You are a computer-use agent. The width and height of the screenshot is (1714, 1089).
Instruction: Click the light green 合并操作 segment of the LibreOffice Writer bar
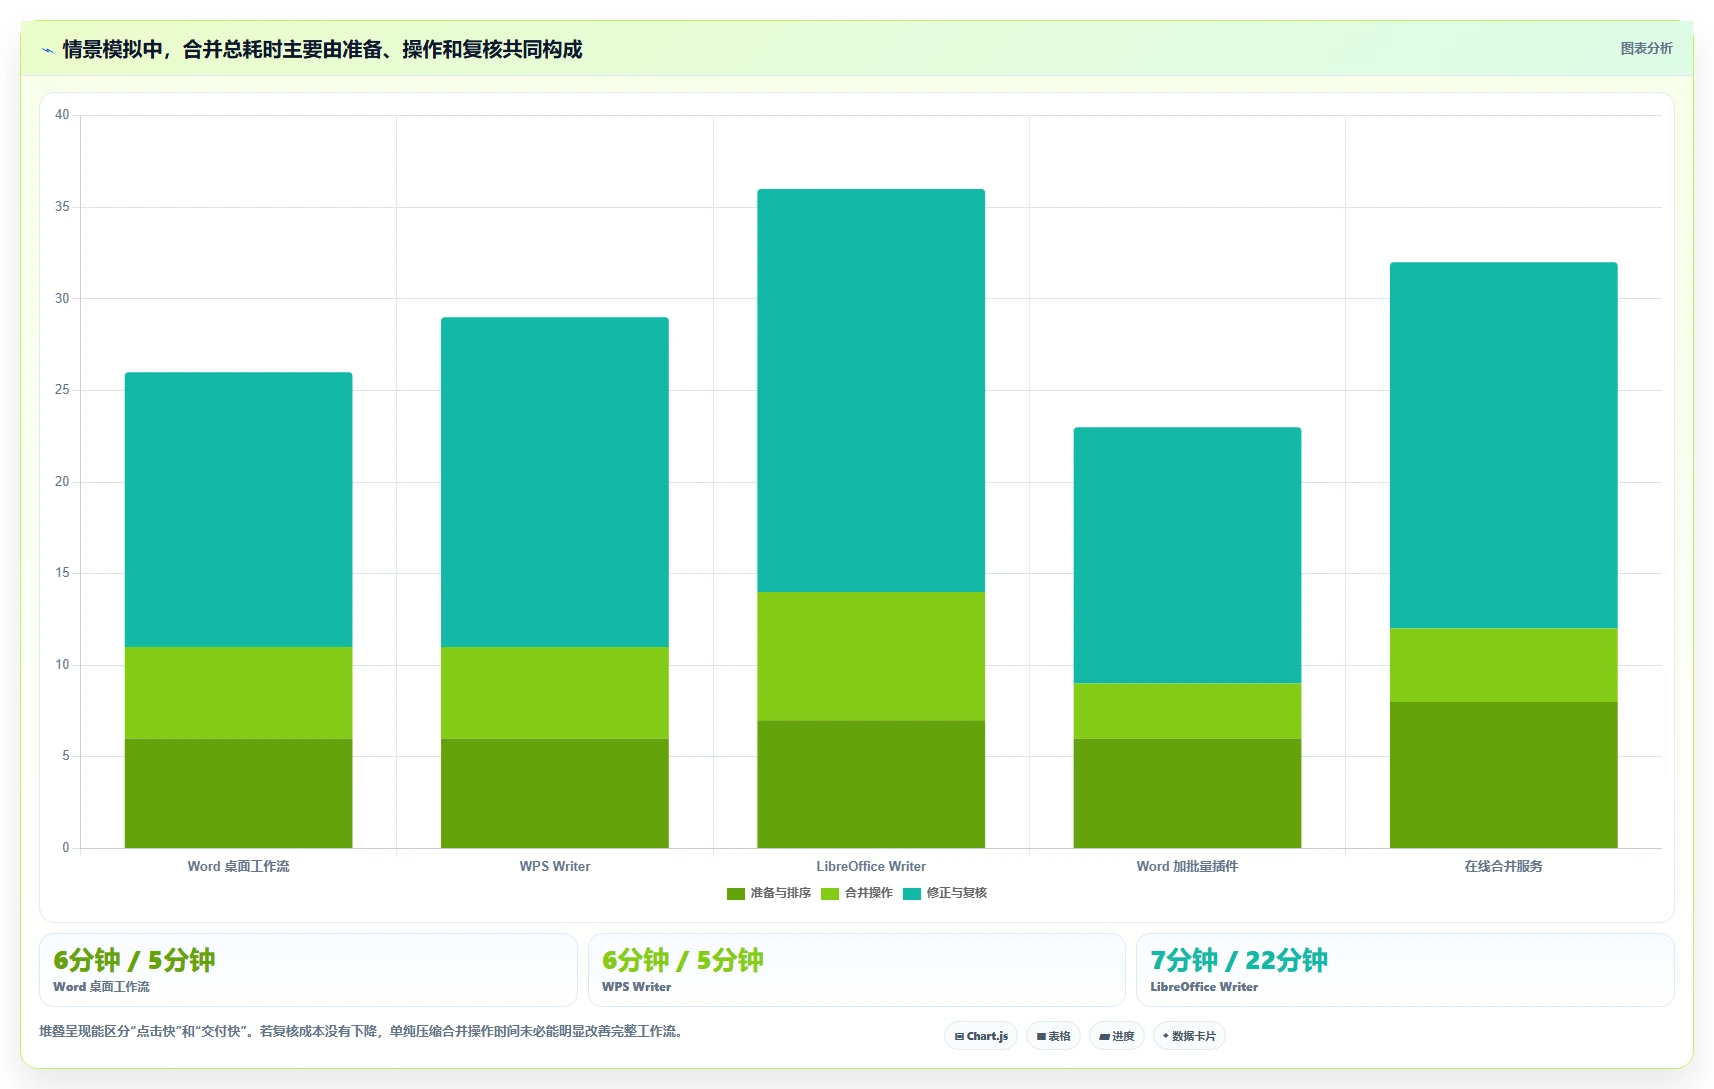[870, 656]
